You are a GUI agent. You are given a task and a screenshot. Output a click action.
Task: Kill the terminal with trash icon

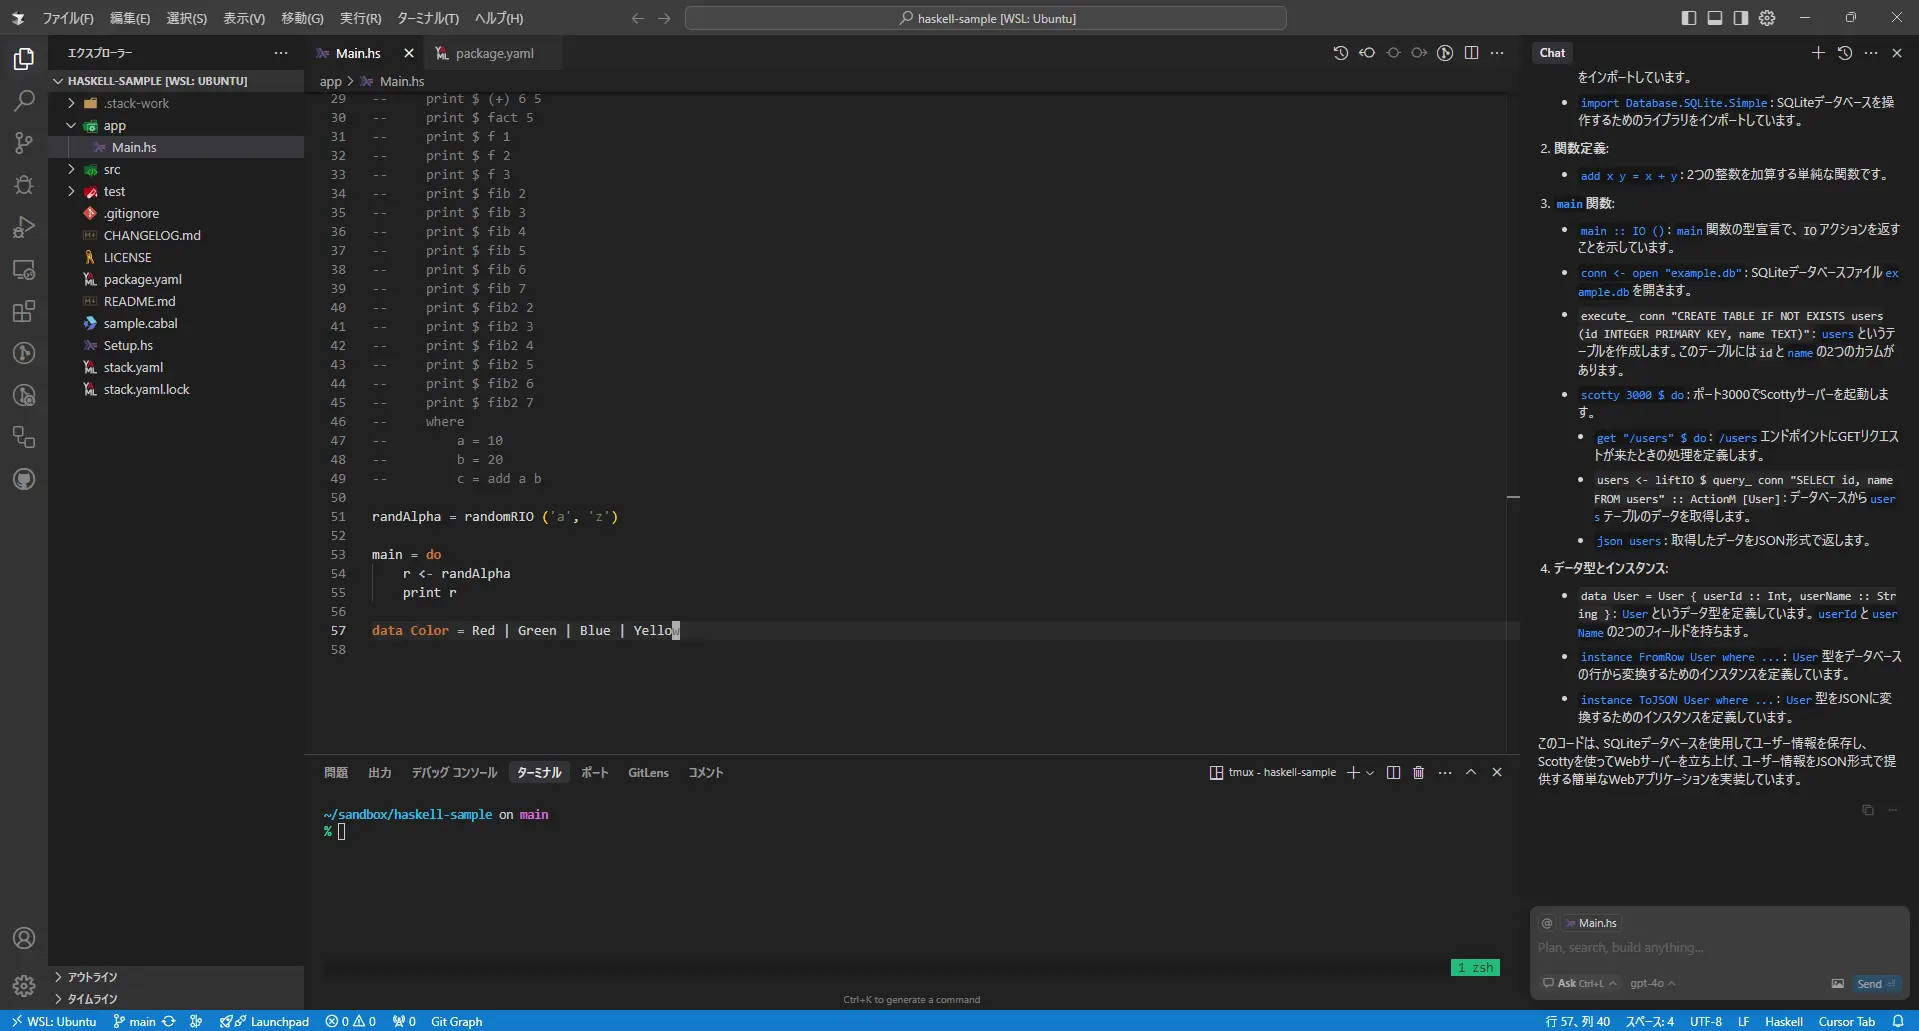[x=1418, y=772]
